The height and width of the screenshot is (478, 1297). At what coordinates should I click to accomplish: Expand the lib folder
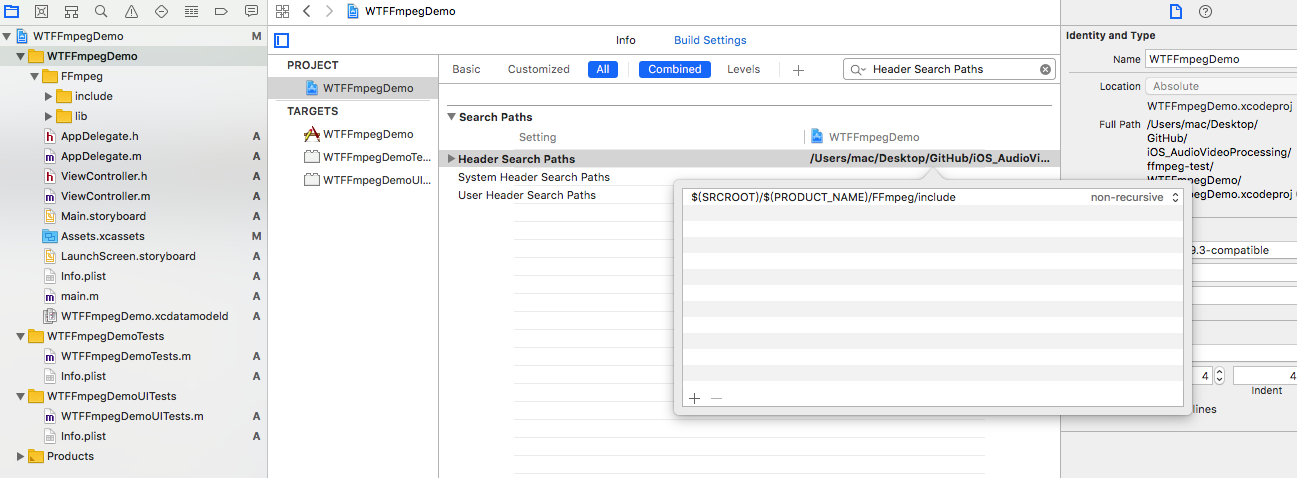click(x=48, y=116)
